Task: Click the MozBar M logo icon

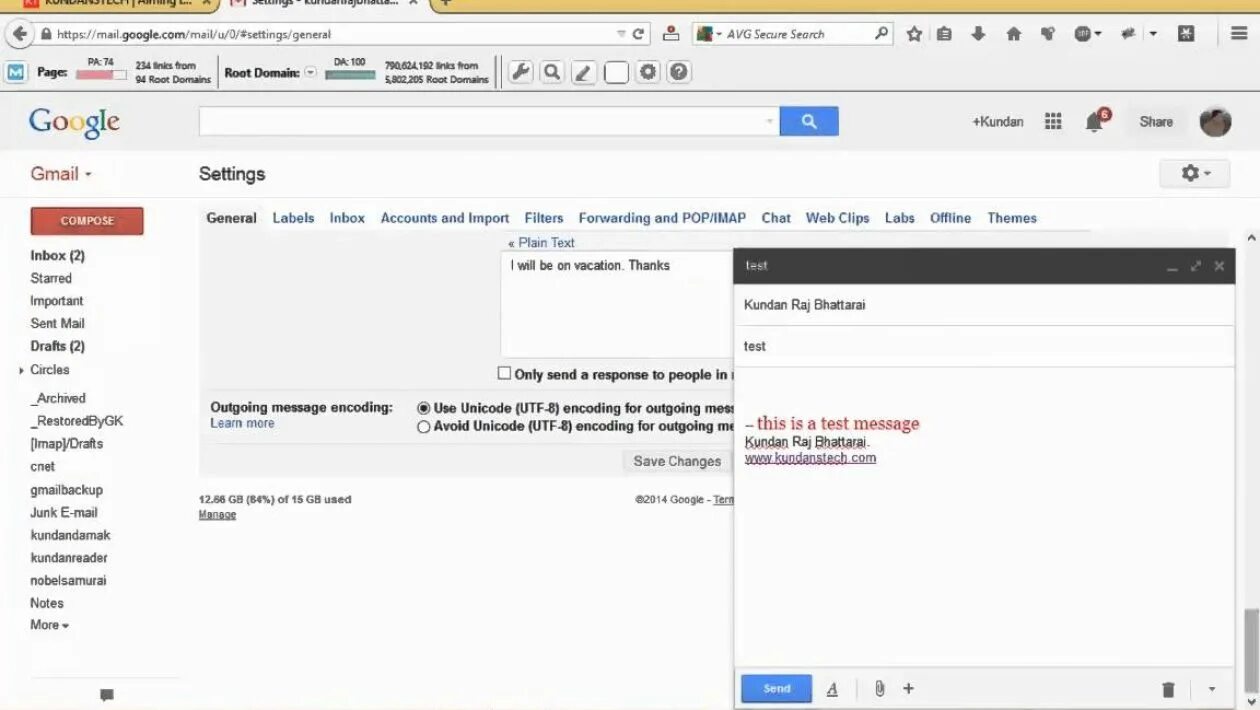Action: coord(16,72)
